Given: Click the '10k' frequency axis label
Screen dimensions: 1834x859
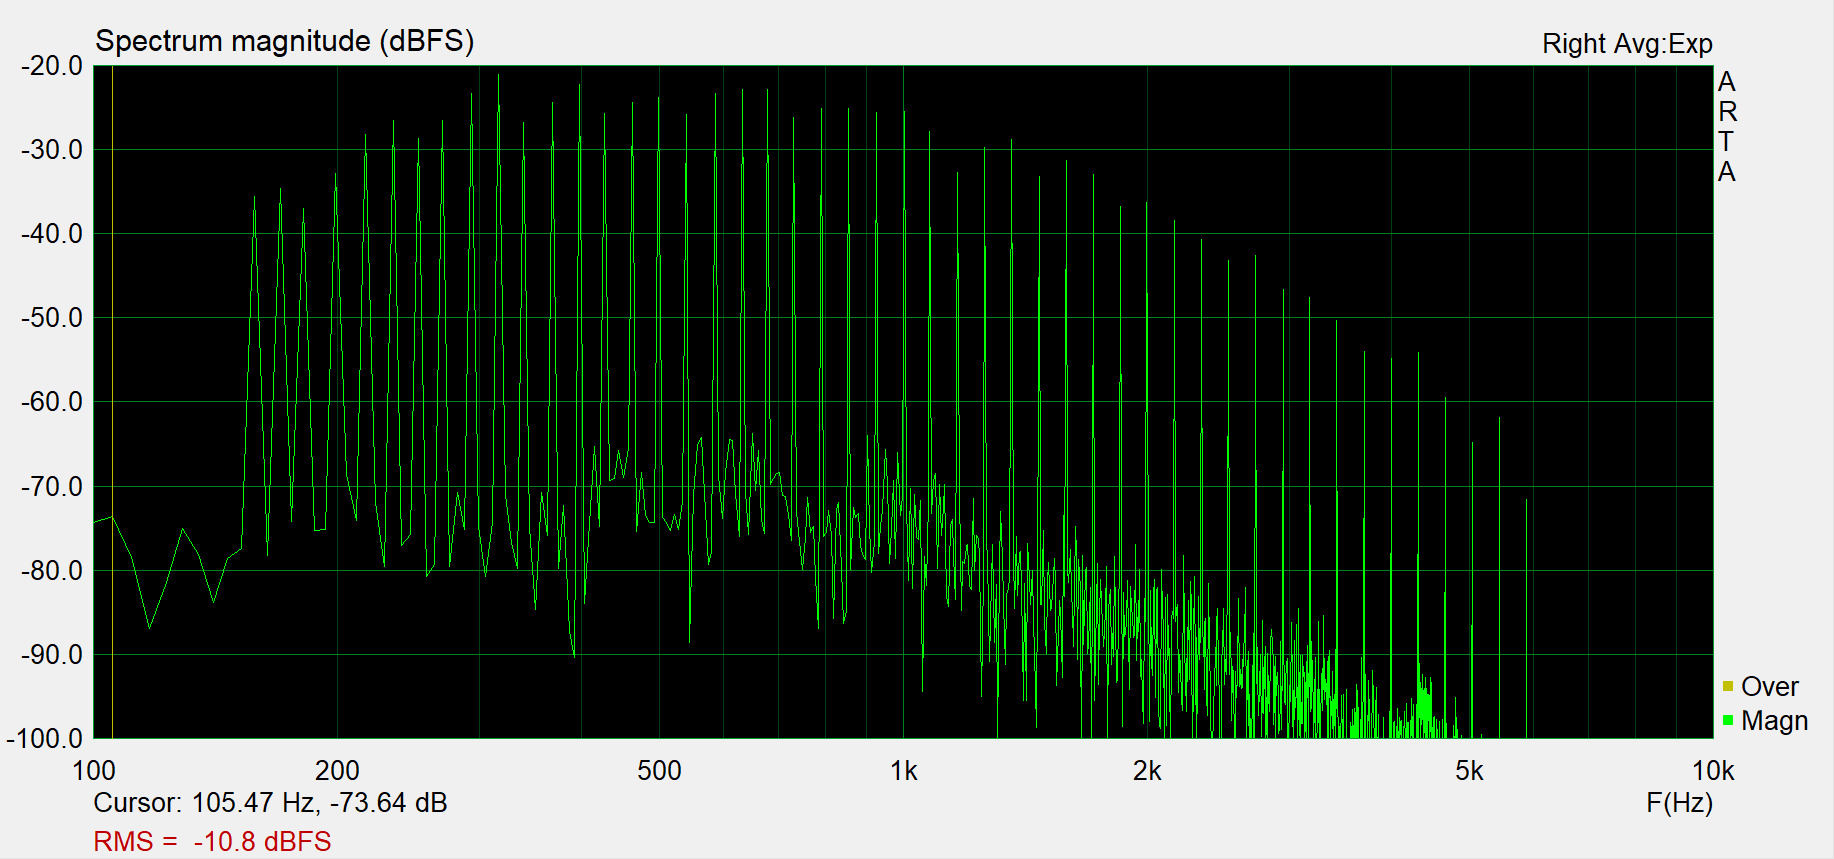Looking at the screenshot, I should click(1713, 771).
